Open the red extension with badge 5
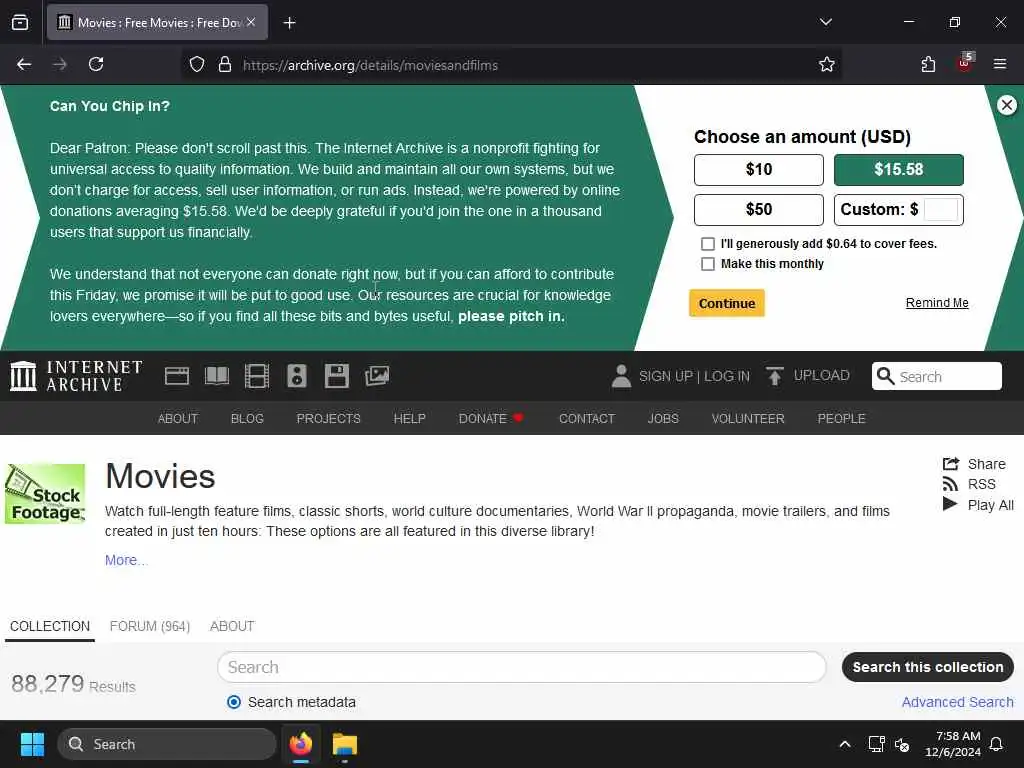1024x768 pixels. 965,63
